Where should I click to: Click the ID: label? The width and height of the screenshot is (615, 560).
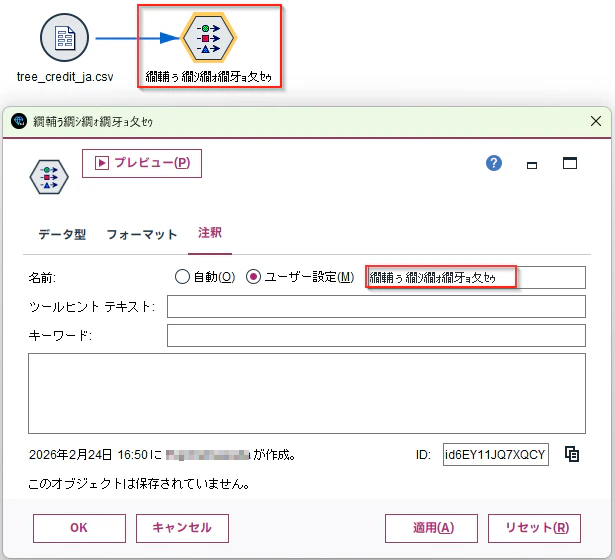[x=423, y=455]
